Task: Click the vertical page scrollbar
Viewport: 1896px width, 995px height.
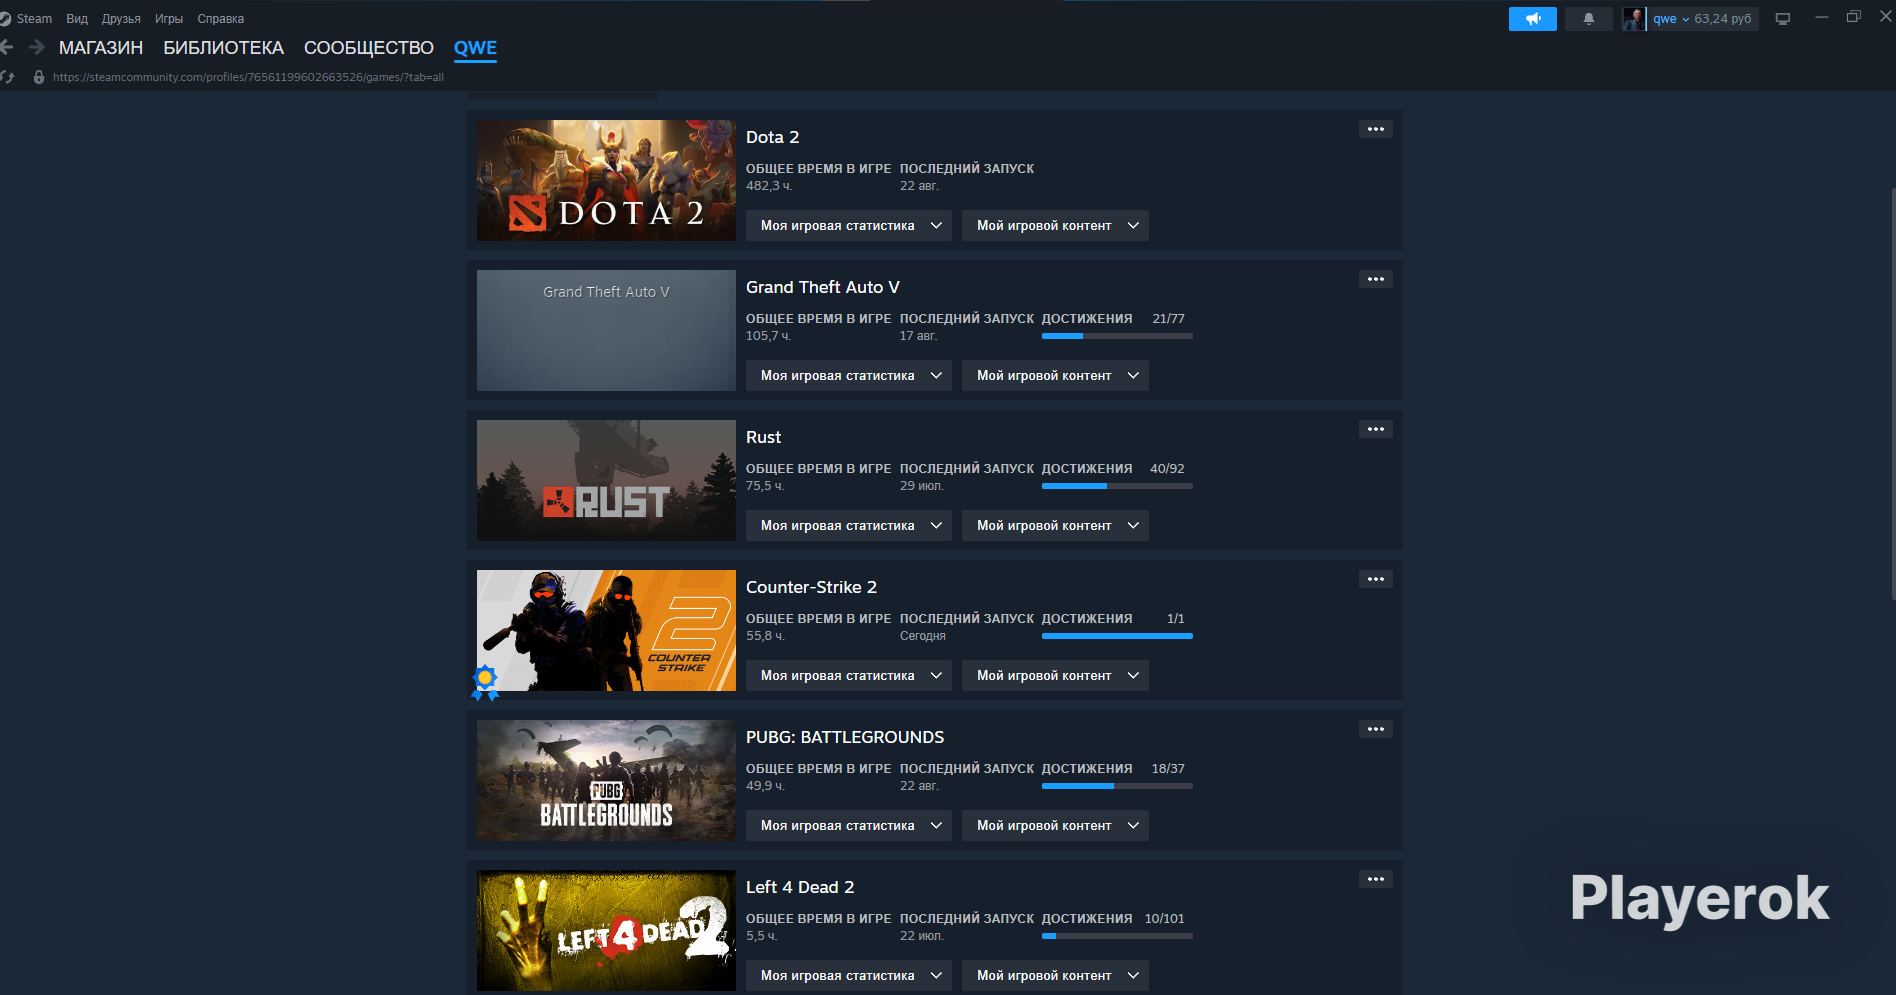Action: pos(1892,393)
